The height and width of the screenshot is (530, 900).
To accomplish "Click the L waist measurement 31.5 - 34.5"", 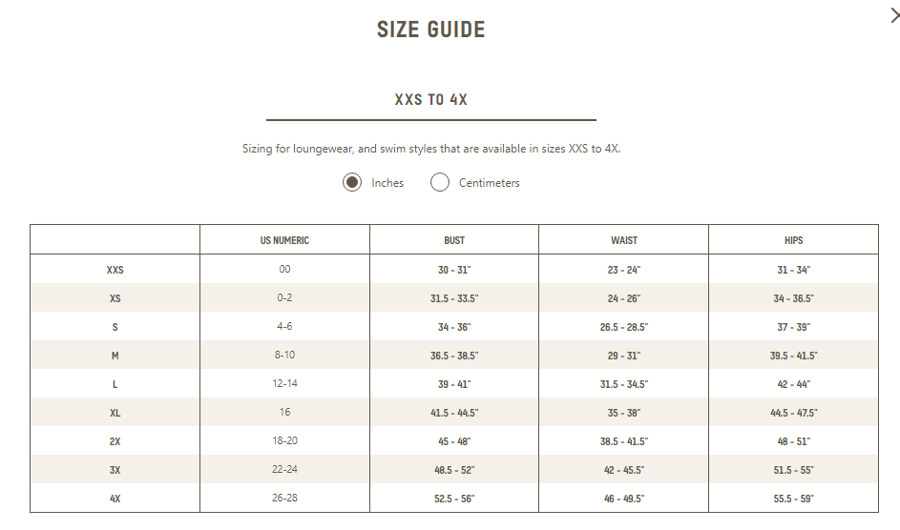I will click(624, 384).
